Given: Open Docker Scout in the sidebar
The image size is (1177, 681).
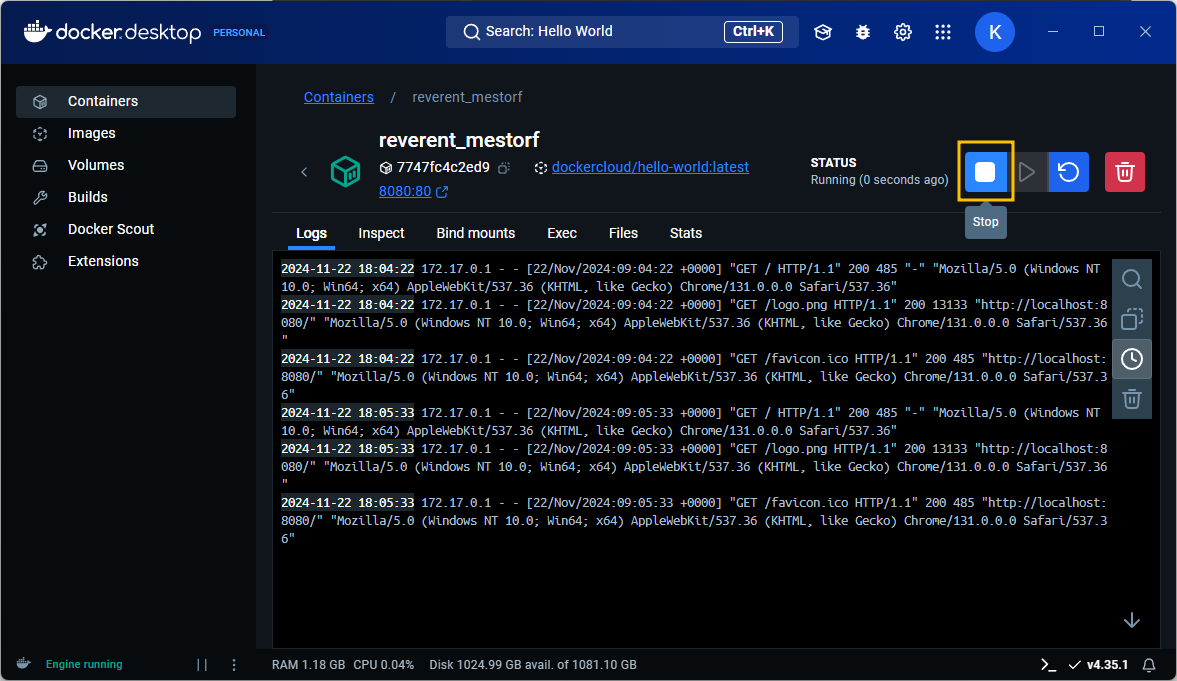Looking at the screenshot, I should click(126, 229).
